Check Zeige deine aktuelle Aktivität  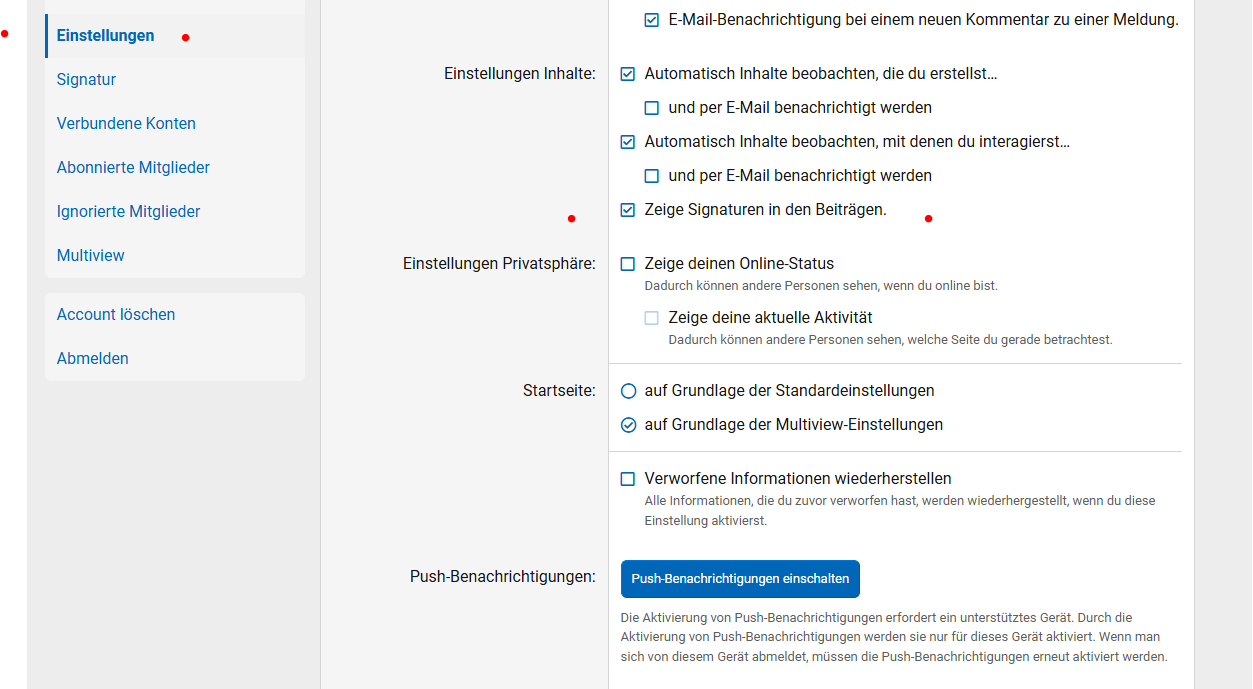[x=652, y=318]
